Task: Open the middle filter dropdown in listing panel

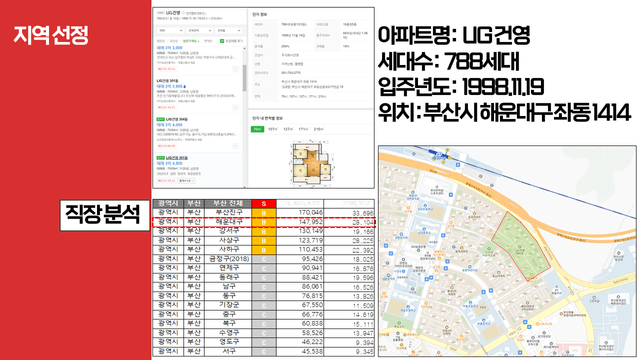Action: 199,31
